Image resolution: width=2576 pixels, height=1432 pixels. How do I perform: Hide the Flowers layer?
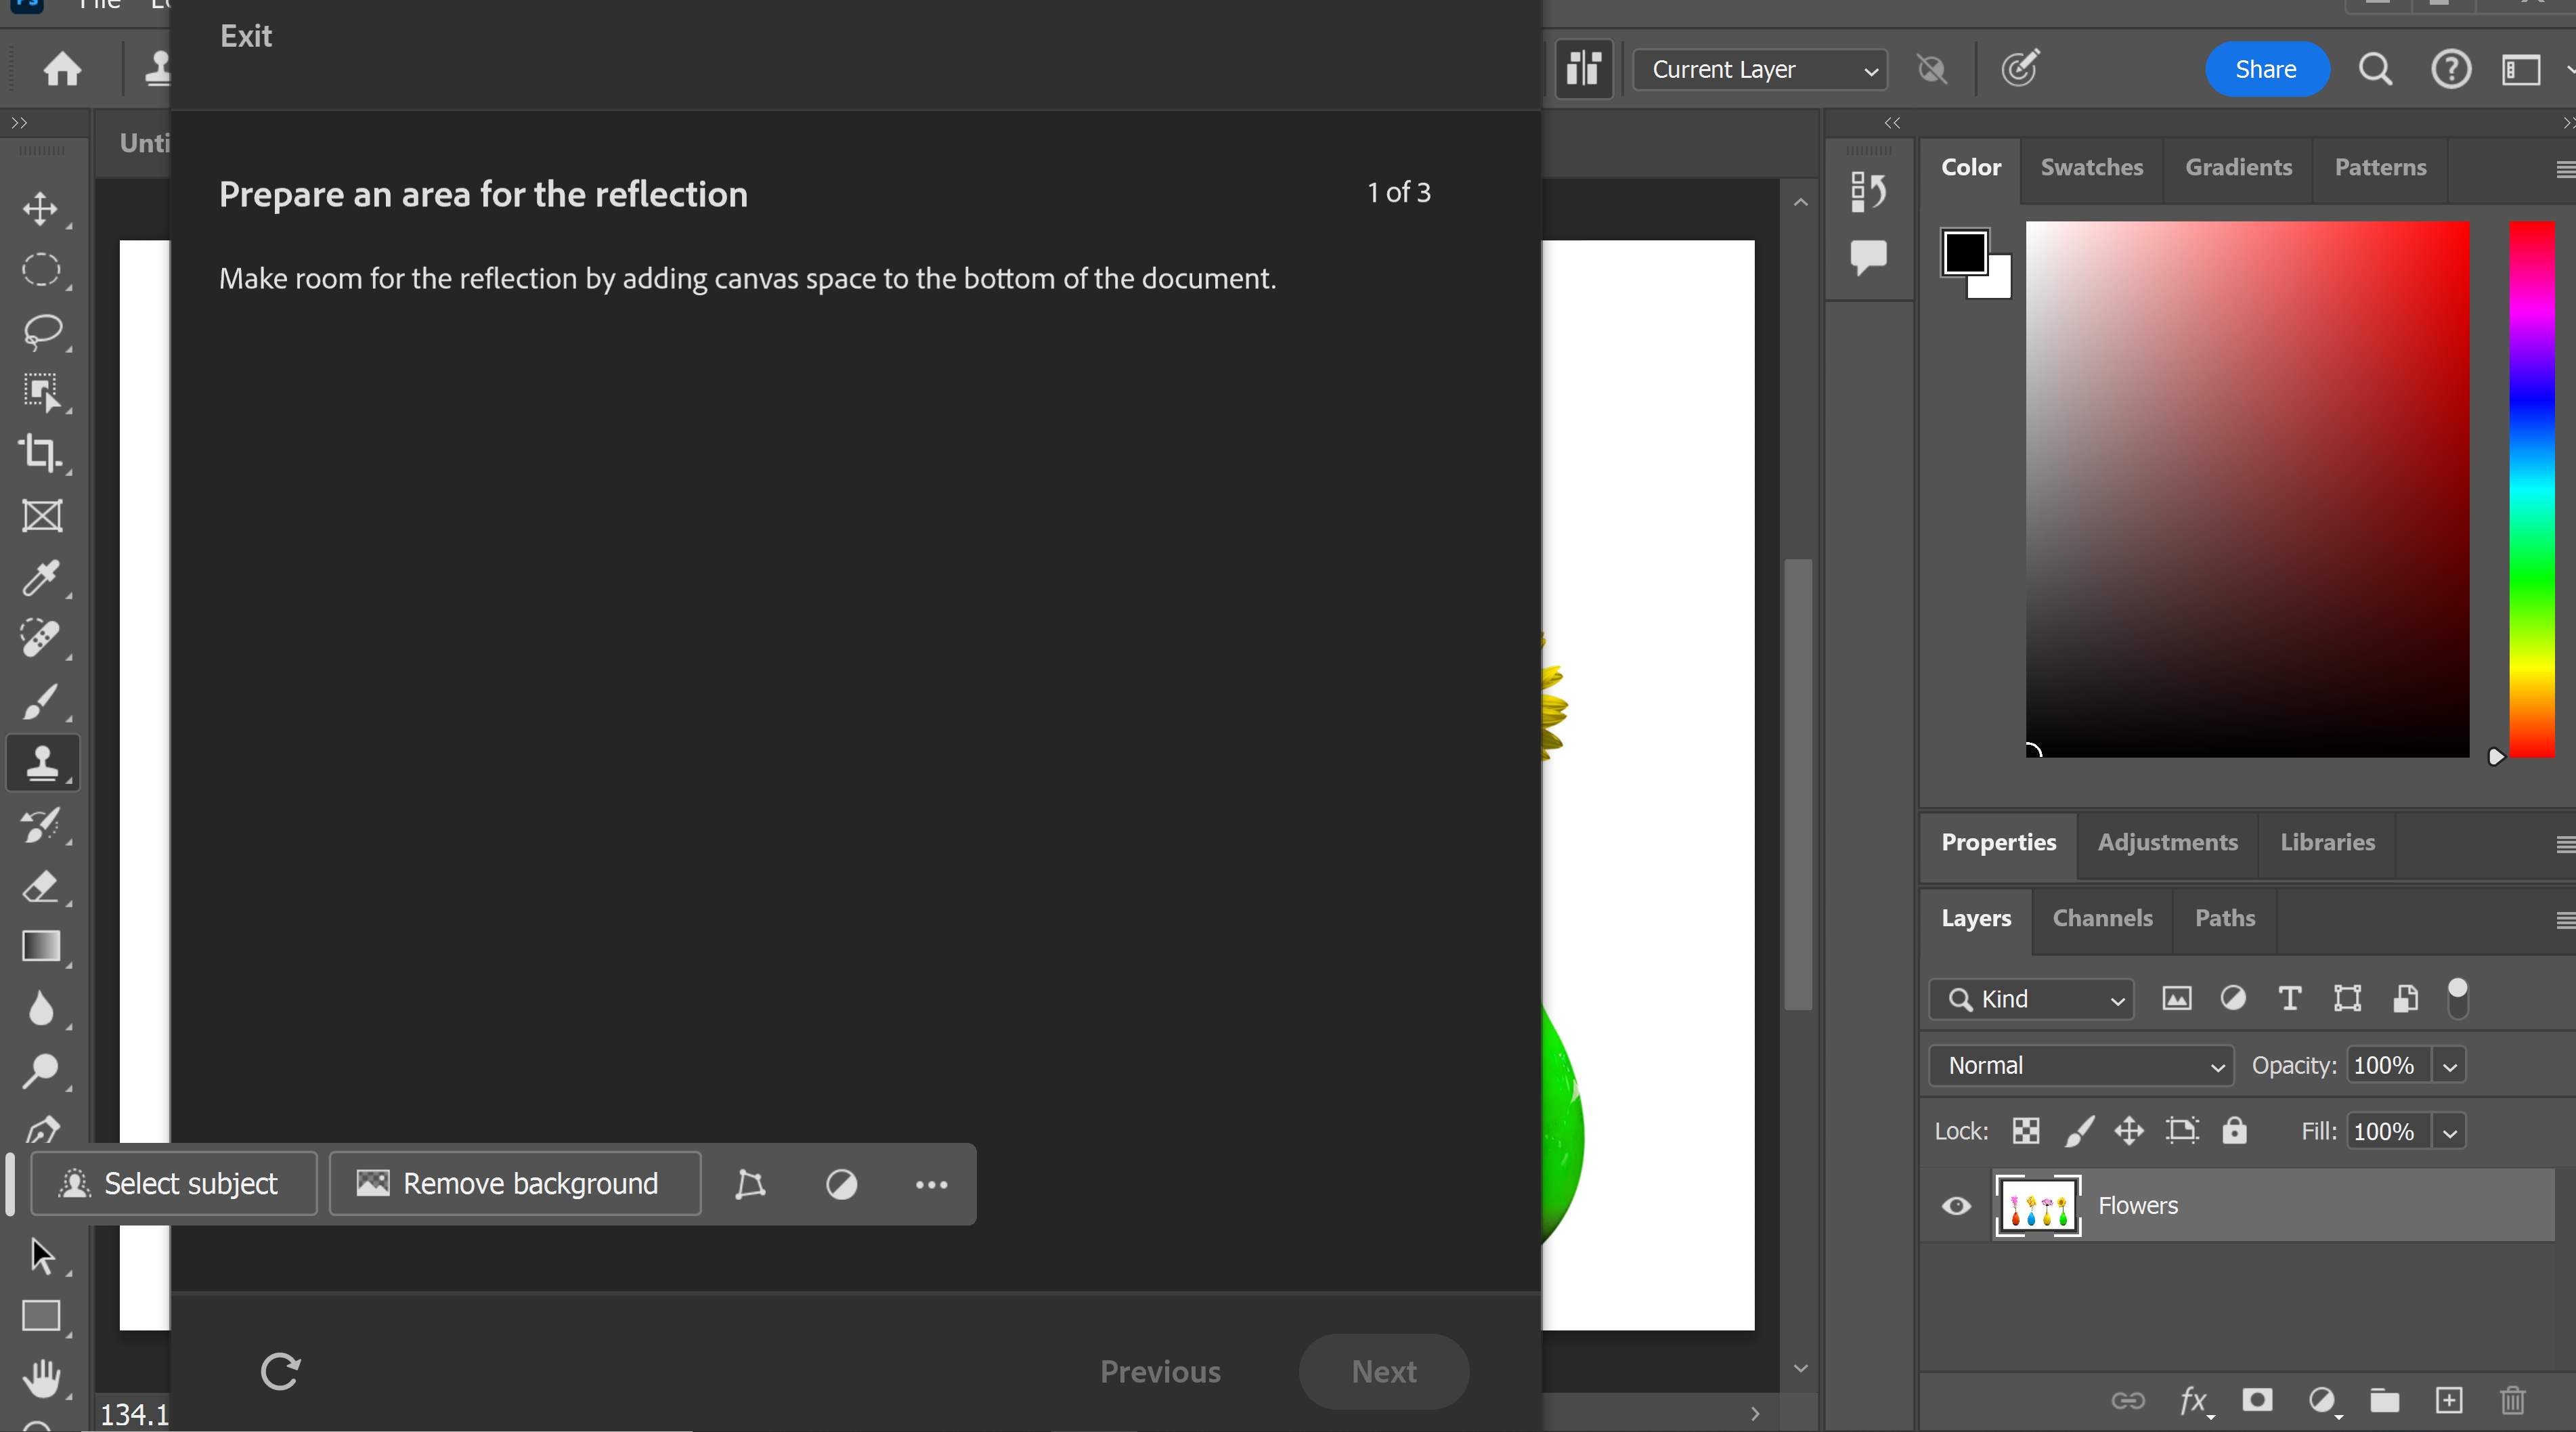[1956, 1206]
